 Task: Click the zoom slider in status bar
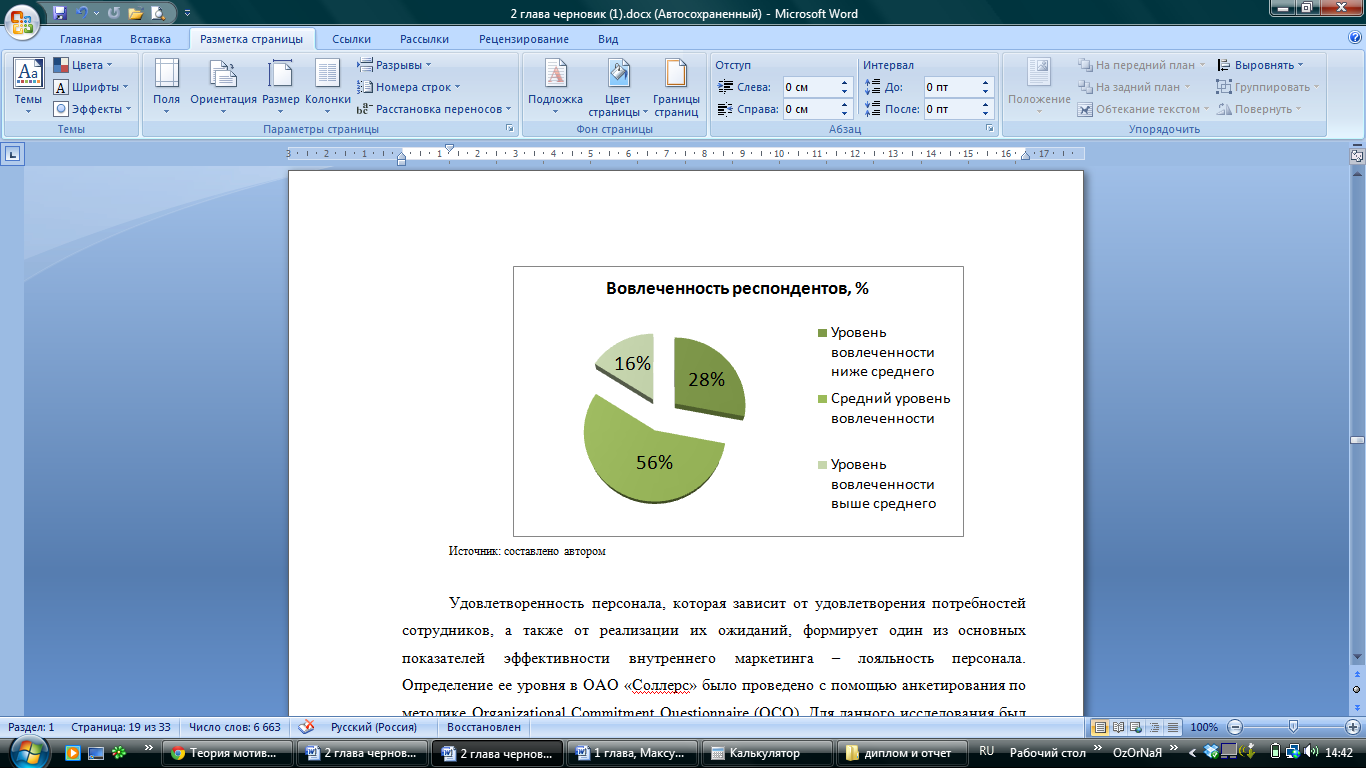tap(1293, 727)
